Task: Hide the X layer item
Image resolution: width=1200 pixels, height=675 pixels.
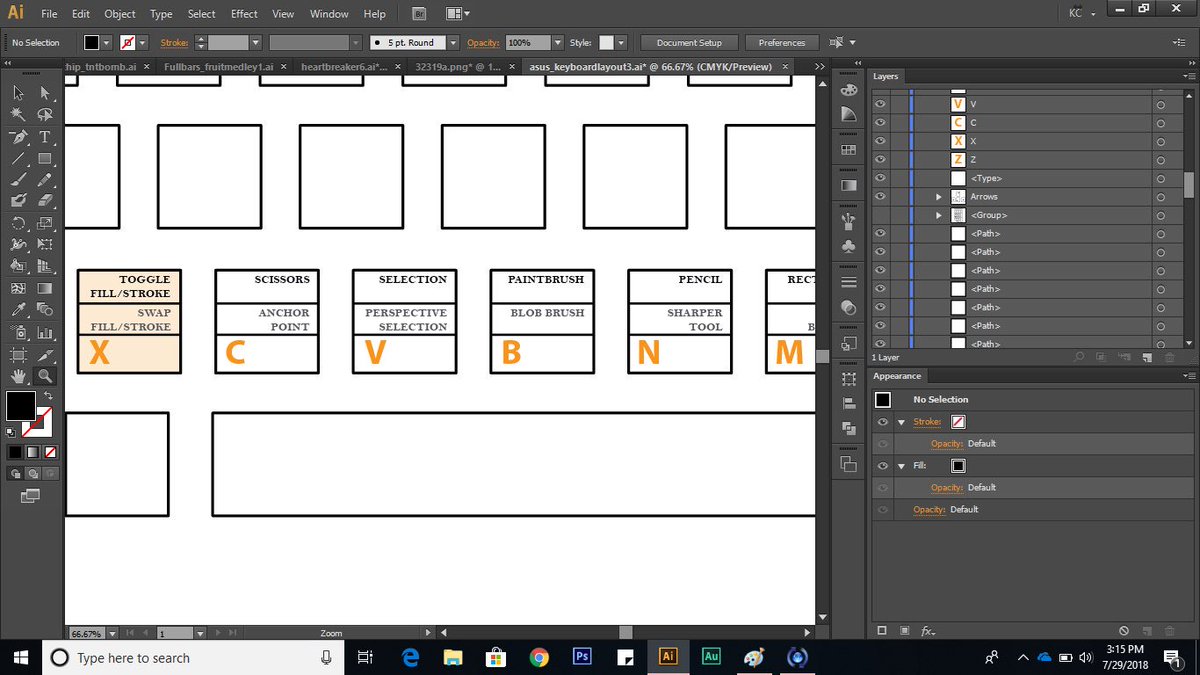Action: tap(881, 141)
